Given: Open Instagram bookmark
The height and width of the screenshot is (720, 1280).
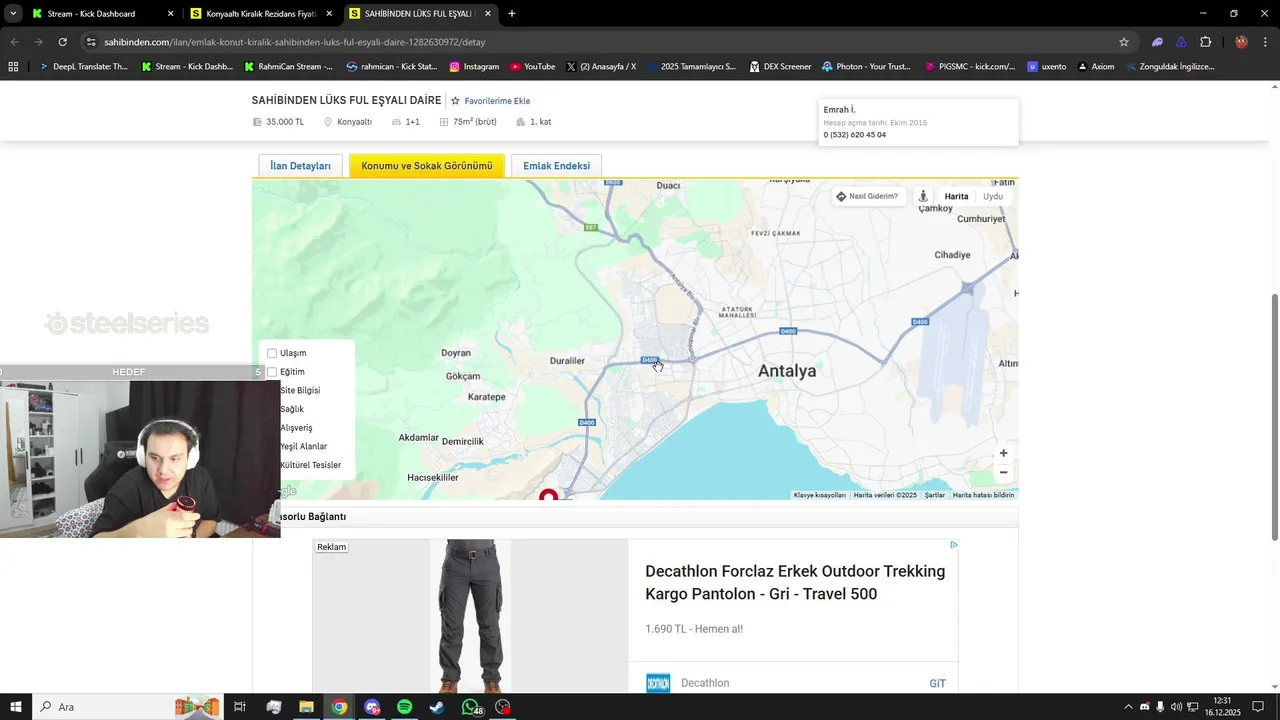Looking at the screenshot, I should pyautogui.click(x=474, y=67).
